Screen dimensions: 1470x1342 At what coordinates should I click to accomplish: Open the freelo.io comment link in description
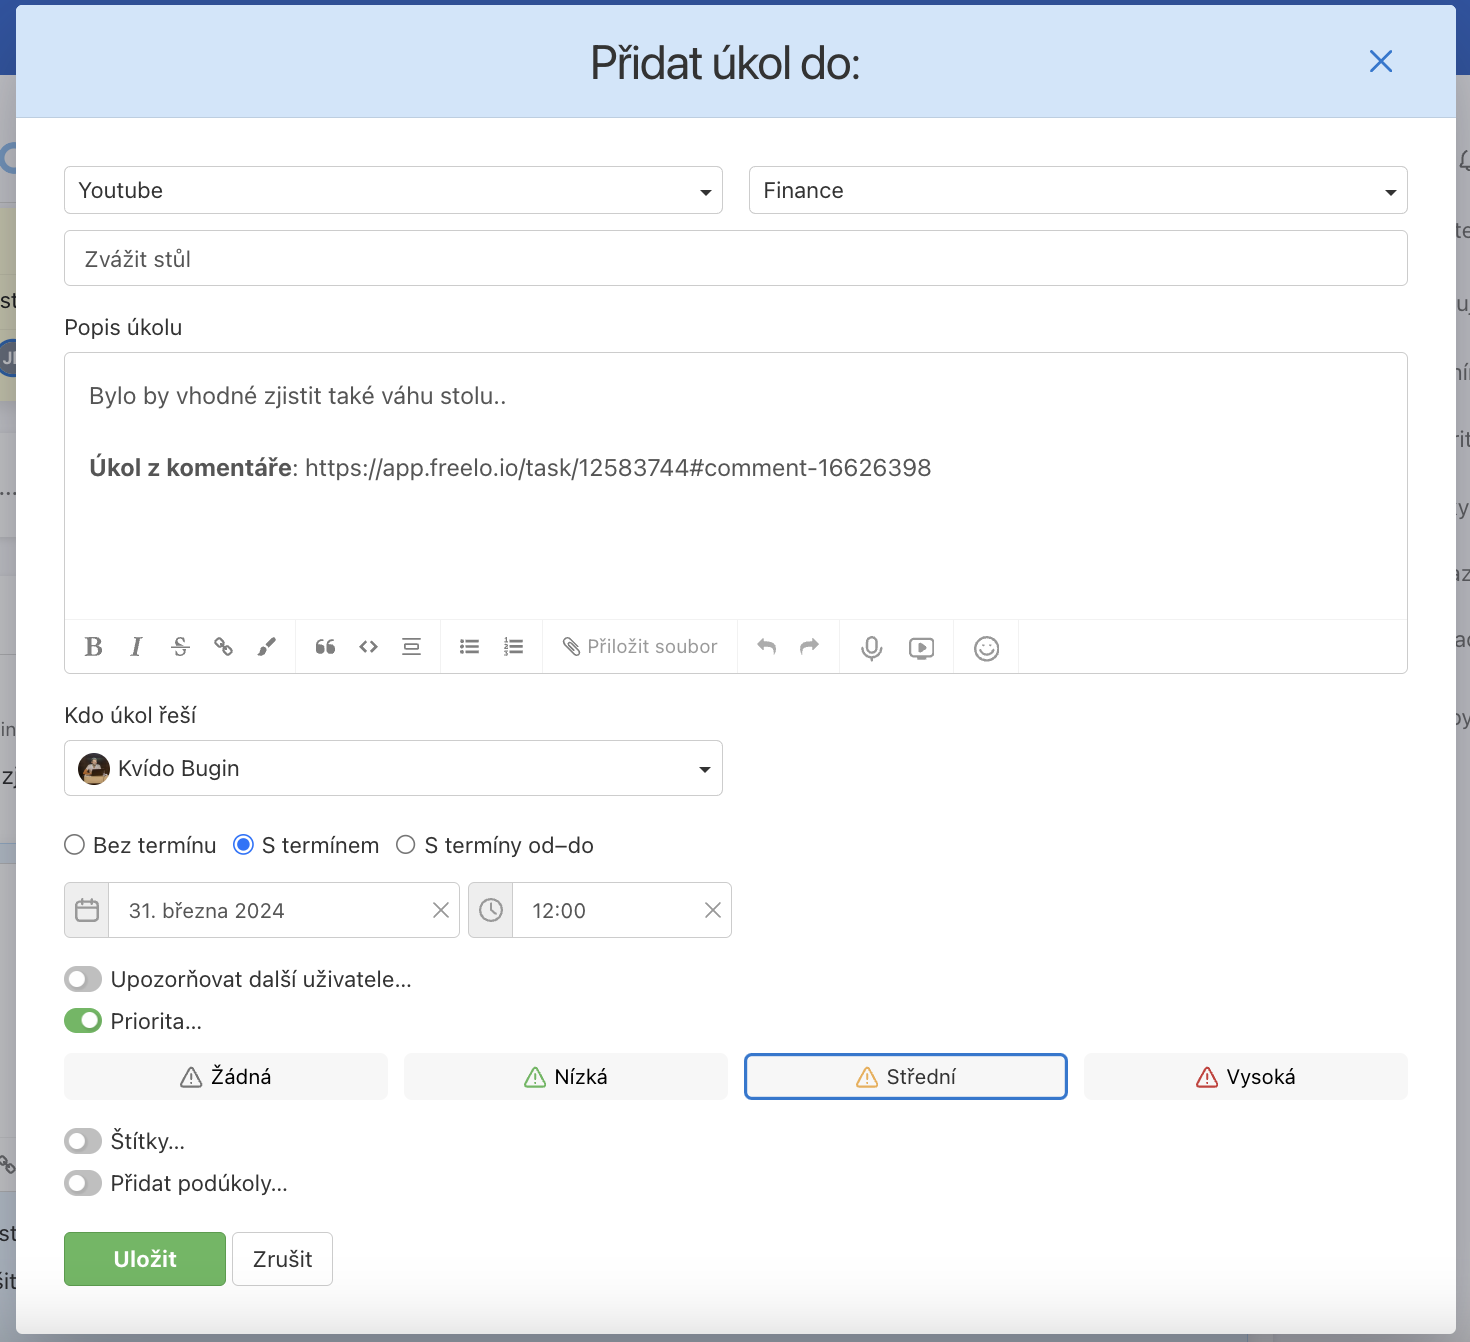pyautogui.click(x=618, y=468)
